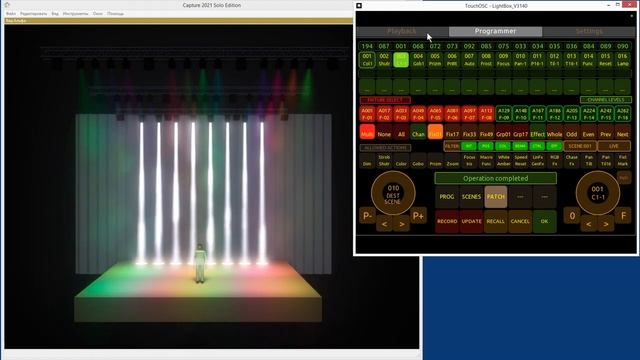This screenshot has height=360, width=640.
Task: Click the Even selection button
Action: (589, 132)
